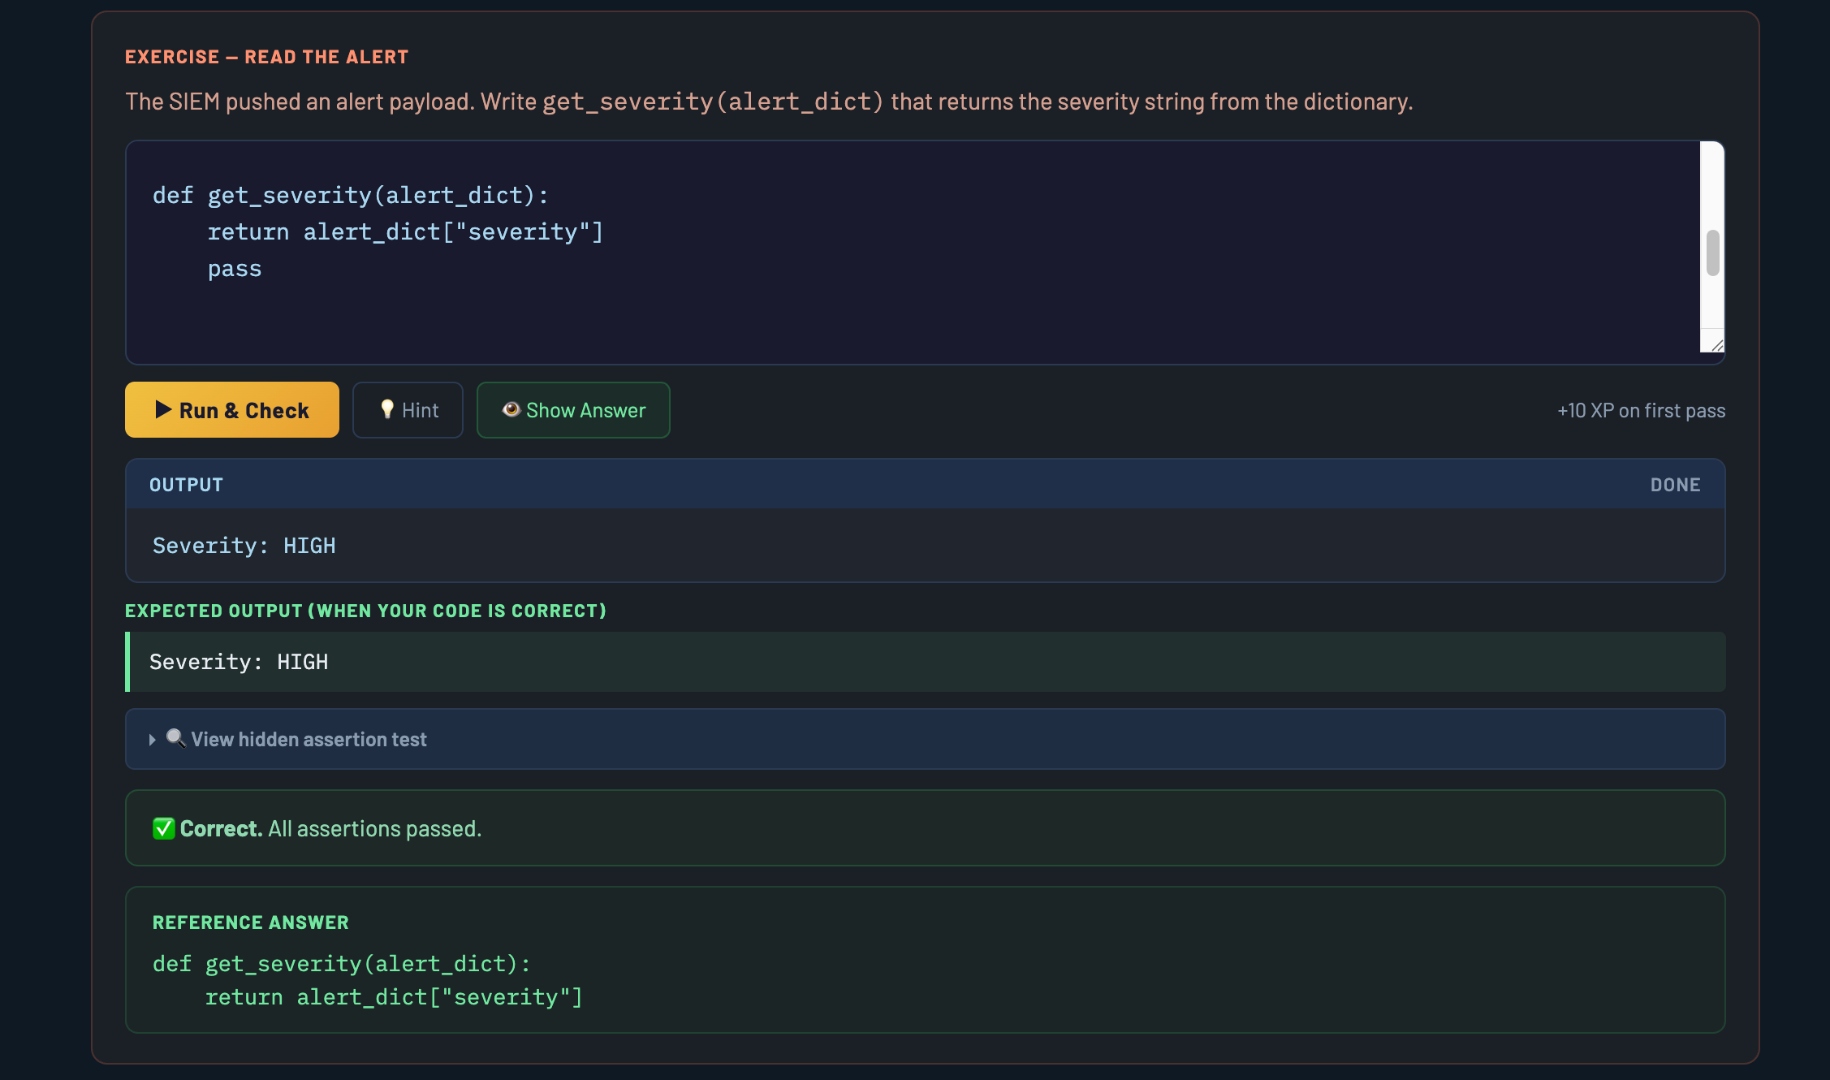This screenshot has width=1830, height=1080.
Task: Click the 'Severity: HIGH' text in Output panel
Action: [244, 546]
